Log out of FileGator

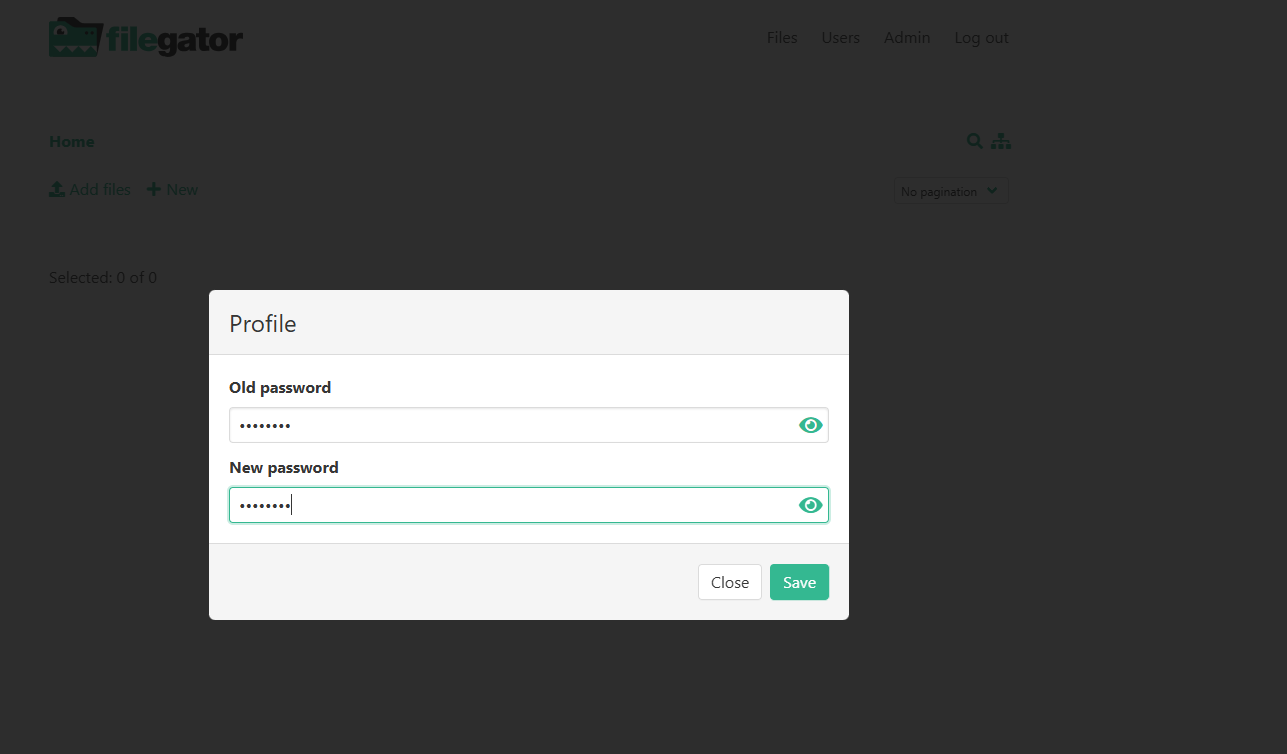[x=981, y=38]
